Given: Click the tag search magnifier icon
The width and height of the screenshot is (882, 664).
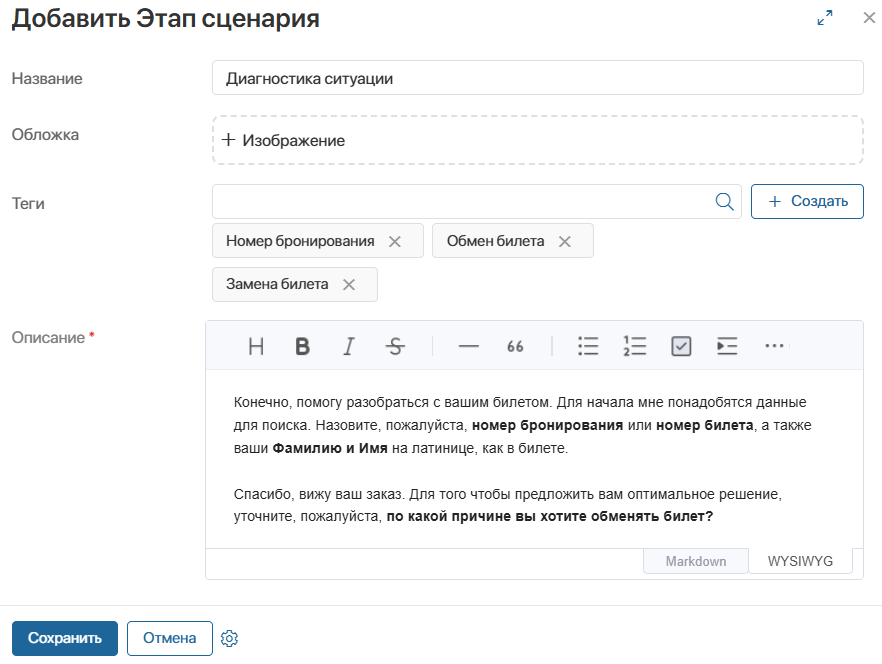Looking at the screenshot, I should coord(724,201).
